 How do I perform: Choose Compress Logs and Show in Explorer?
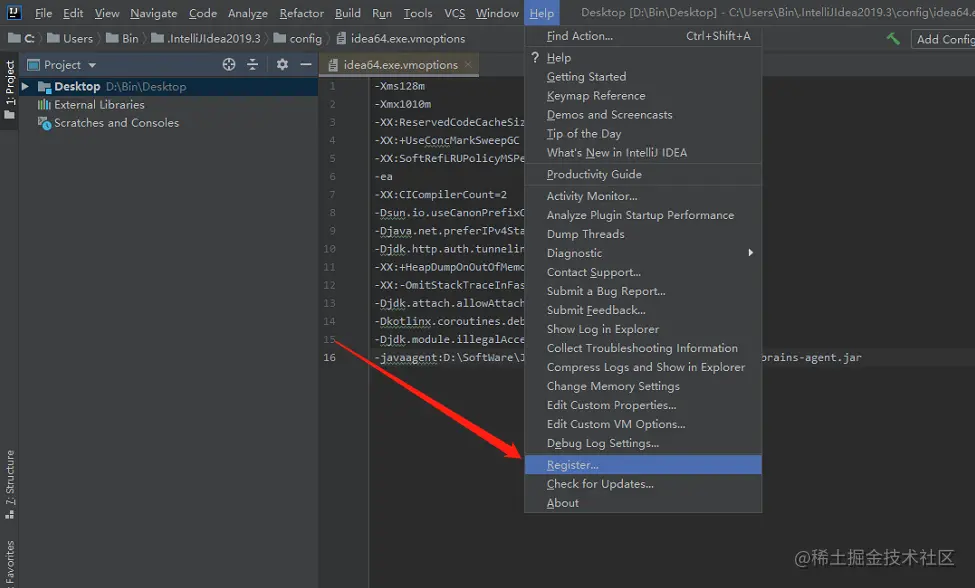(643, 367)
